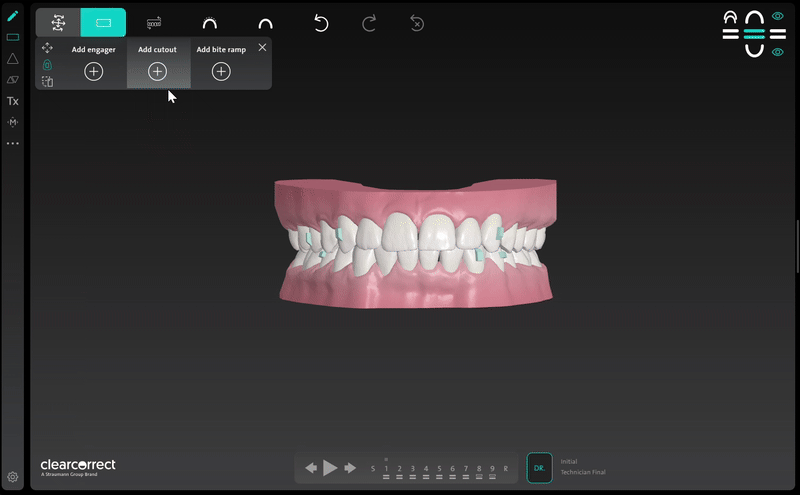
Task: Jump to stage 5 on timeline
Action: (x=439, y=468)
